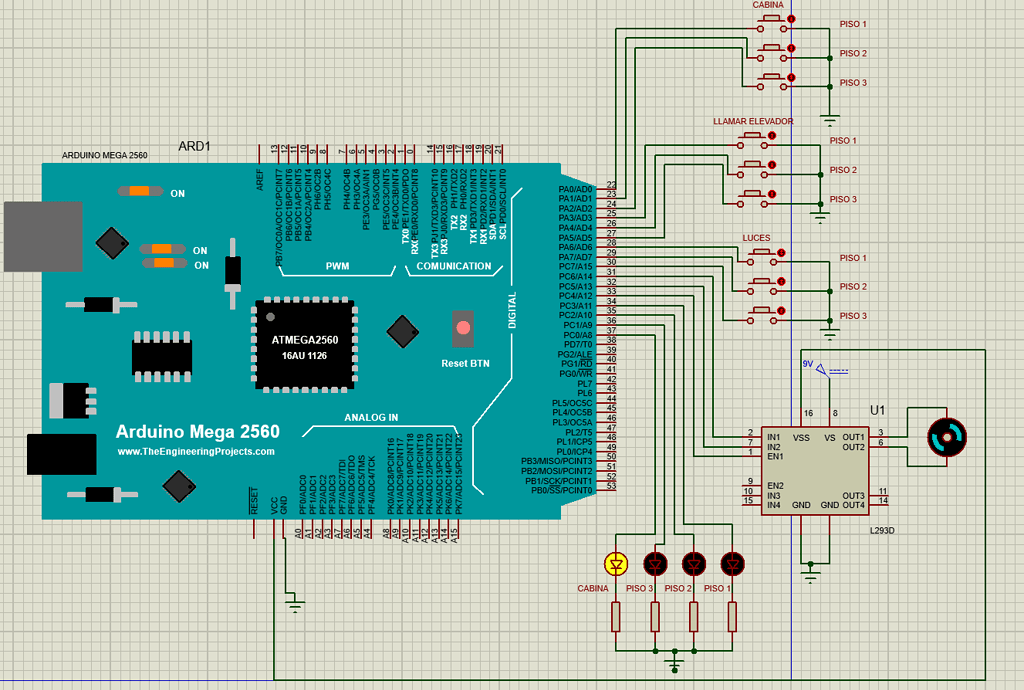The width and height of the screenshot is (1024, 690).
Task: Click the red PISO 1 LED
Action: 733,564
